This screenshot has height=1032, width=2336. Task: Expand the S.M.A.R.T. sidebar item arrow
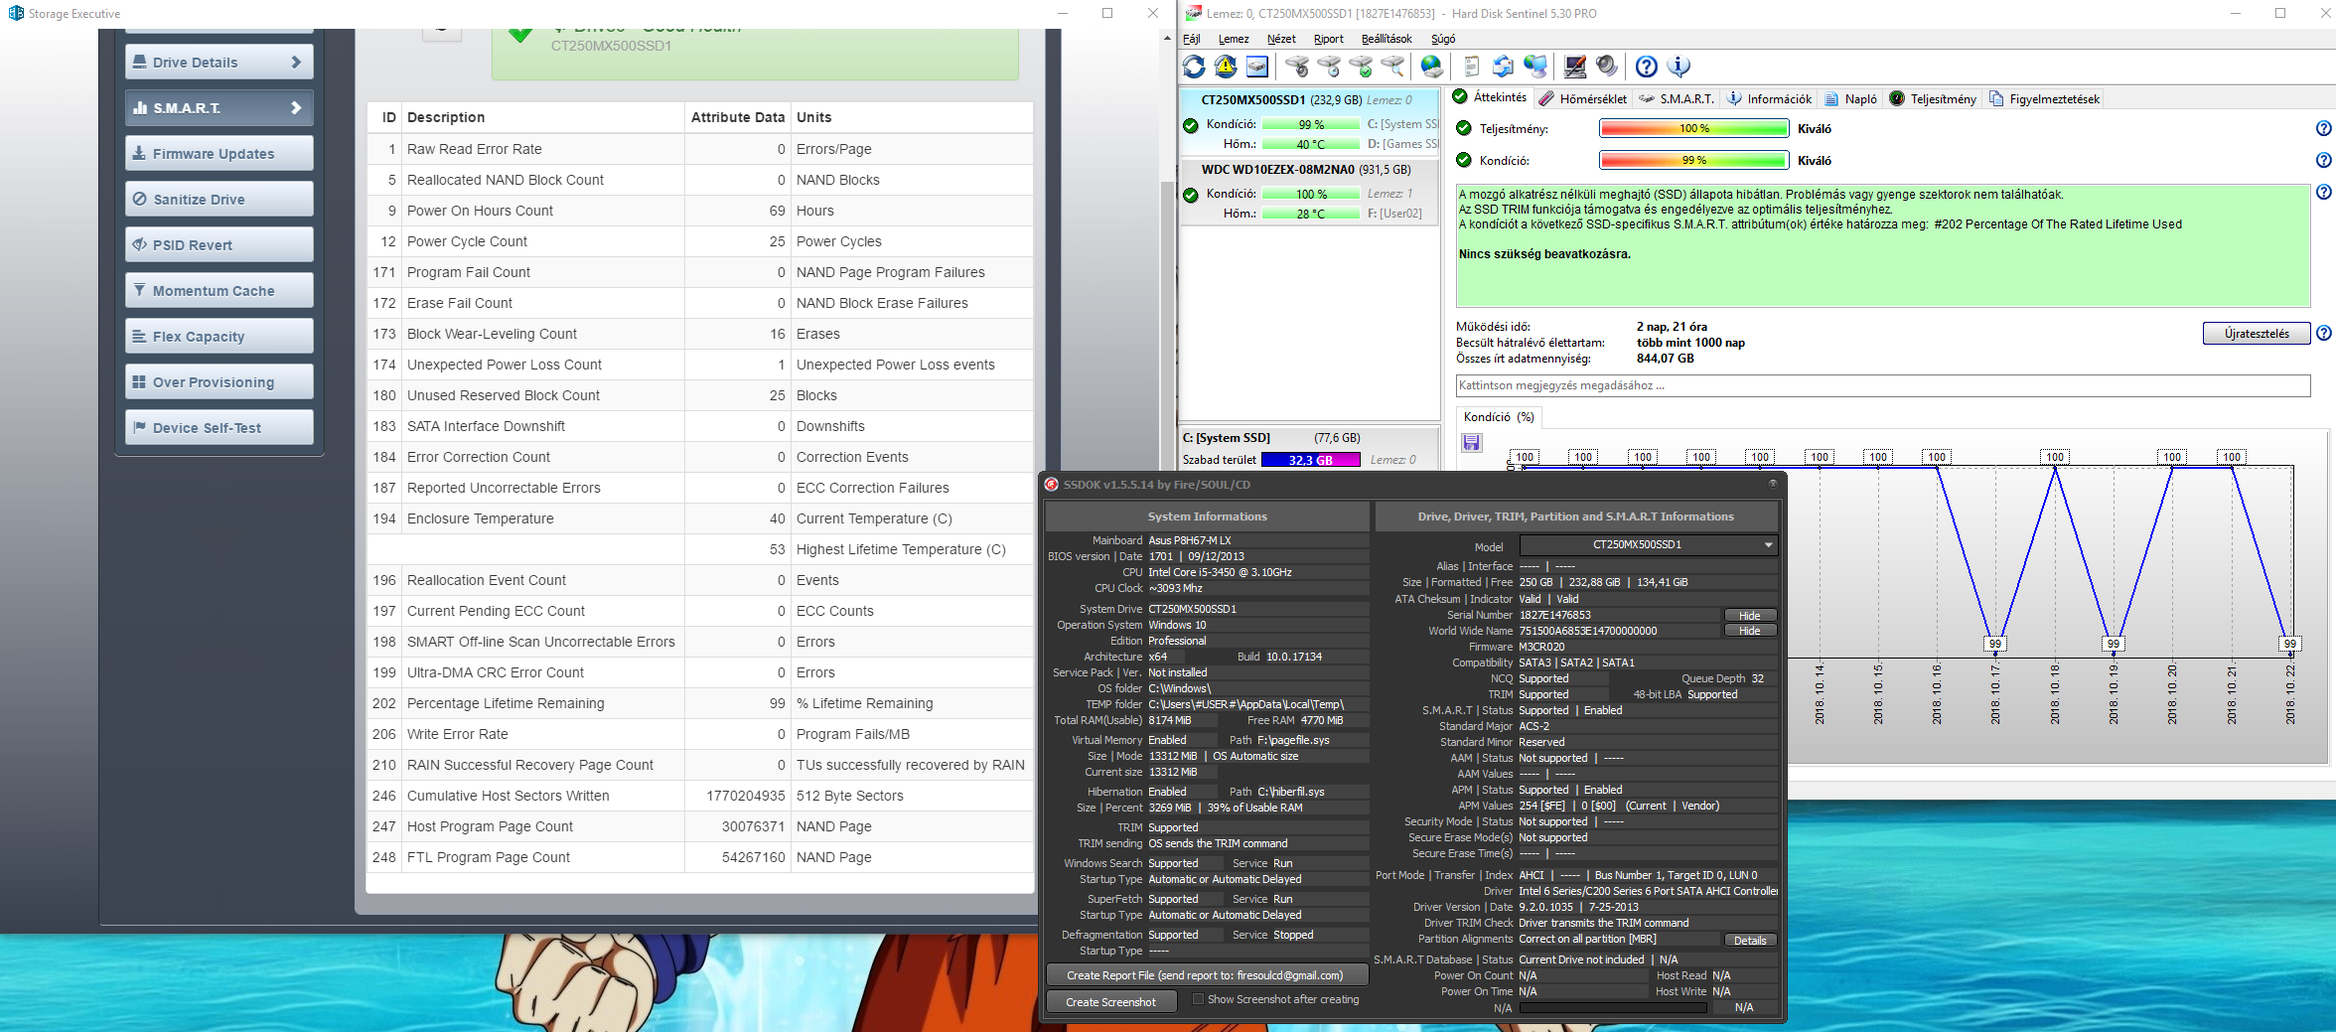pos(296,108)
